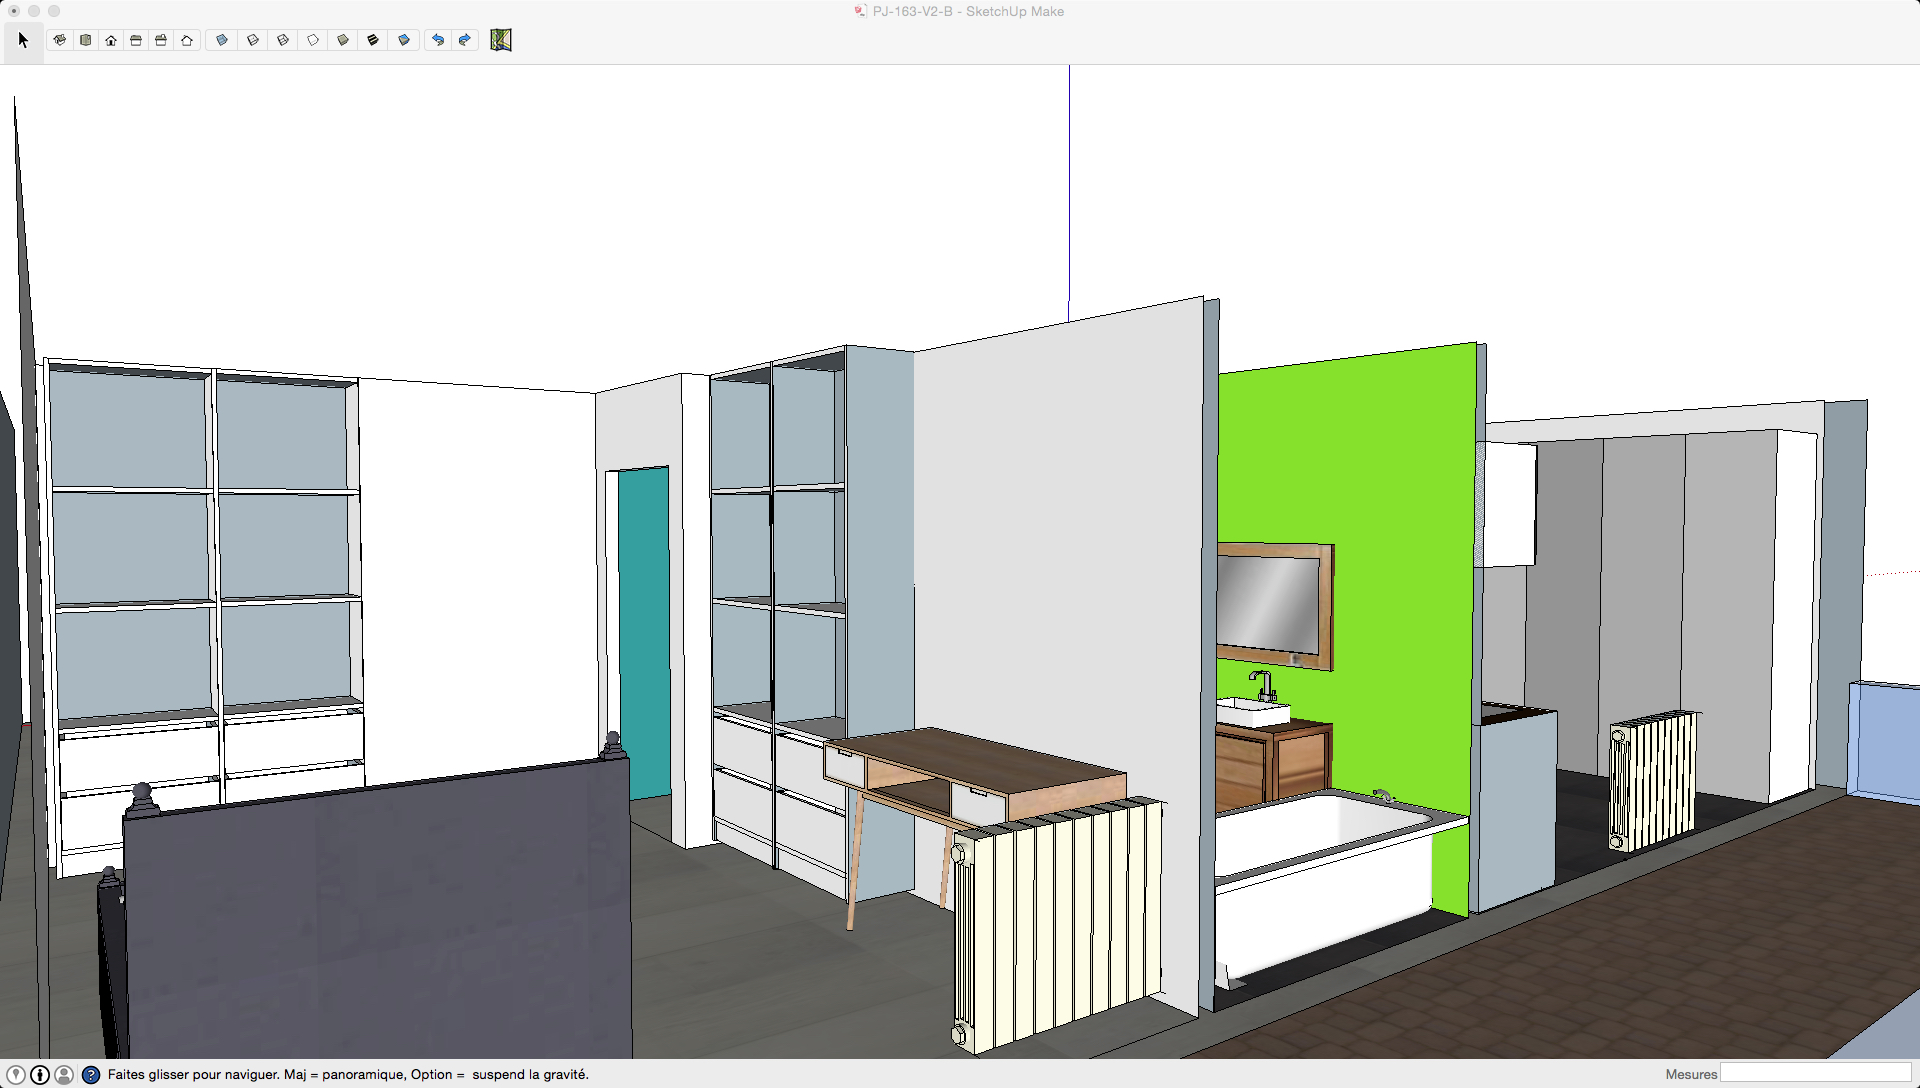This screenshot has width=1920, height=1088.
Task: Click the Undo arrow button
Action: click(438, 40)
